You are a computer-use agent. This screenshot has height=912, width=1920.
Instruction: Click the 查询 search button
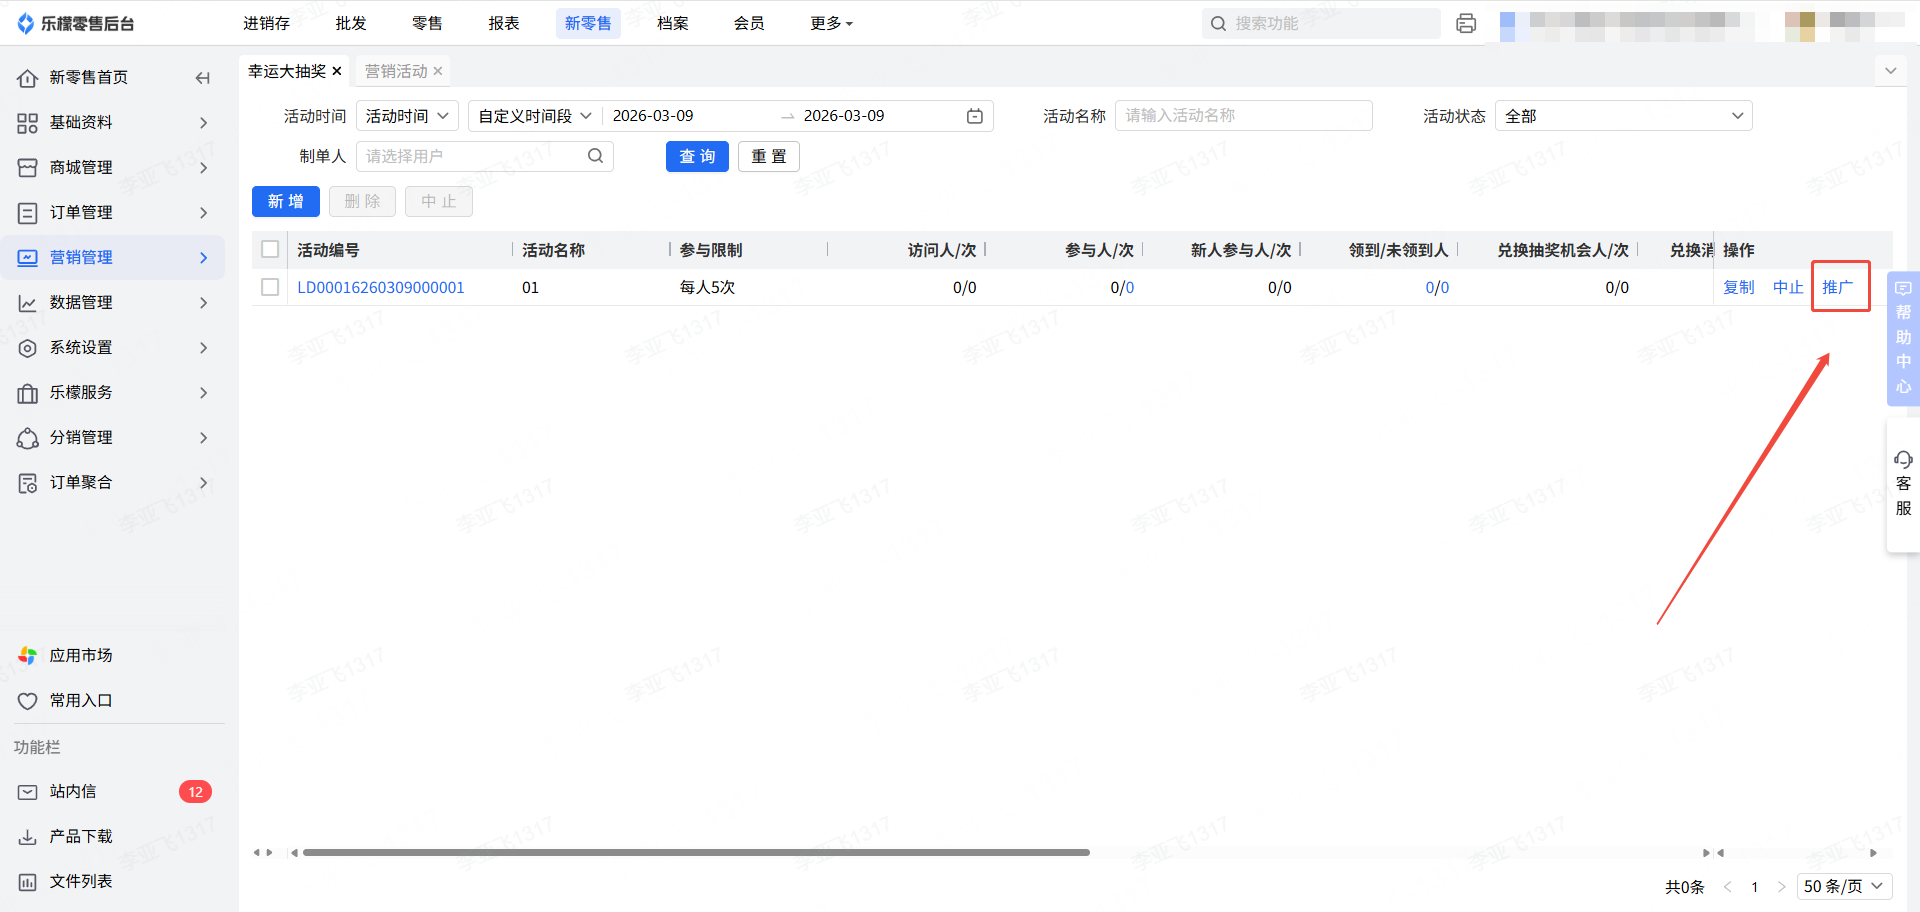click(x=697, y=156)
